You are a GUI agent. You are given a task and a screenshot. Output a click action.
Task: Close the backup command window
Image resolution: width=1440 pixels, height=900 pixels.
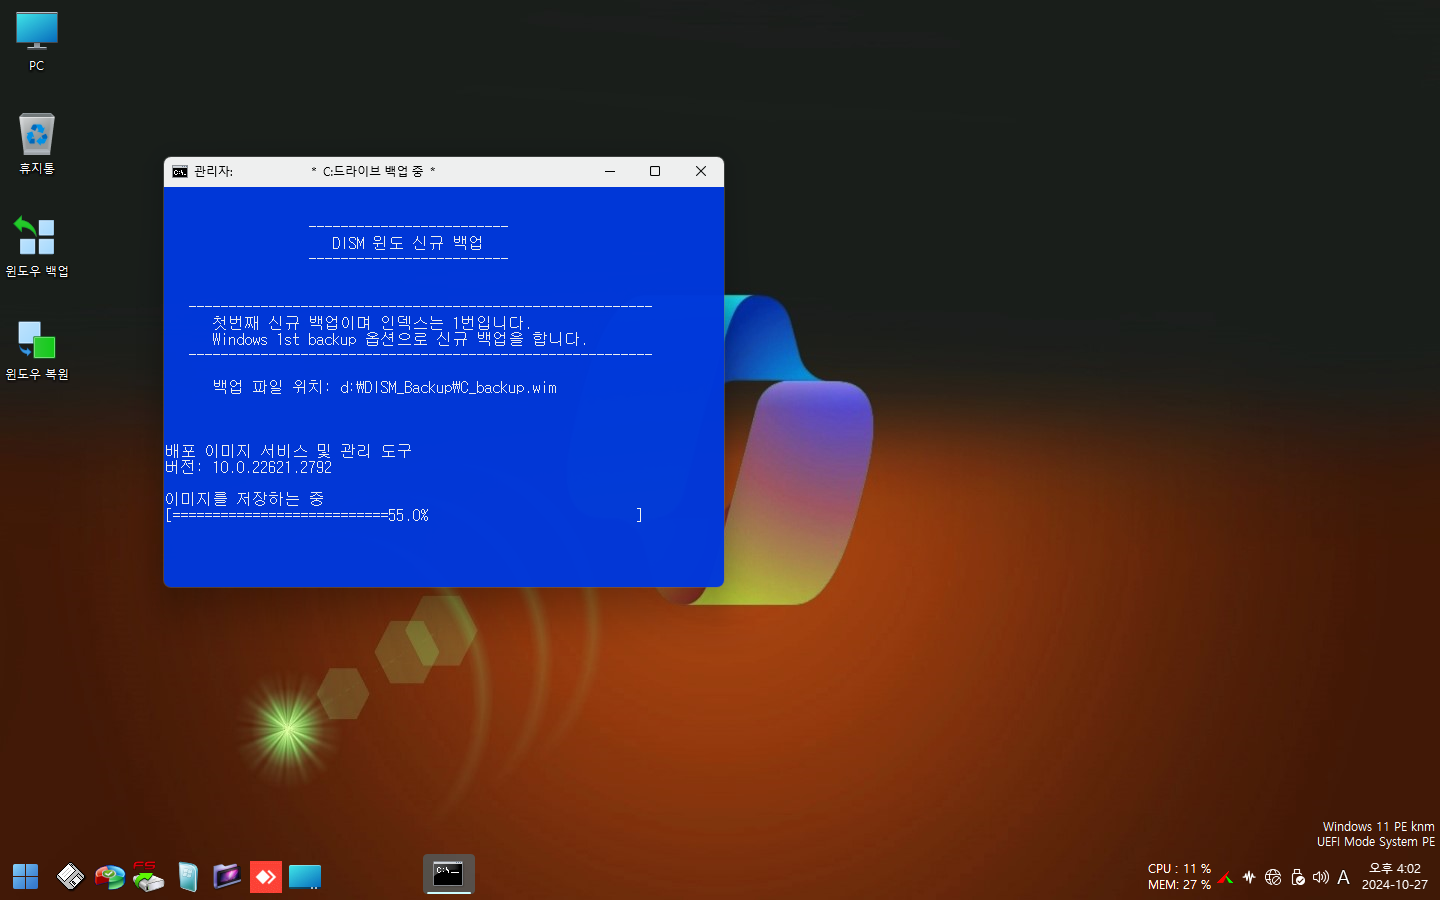pyautogui.click(x=701, y=171)
